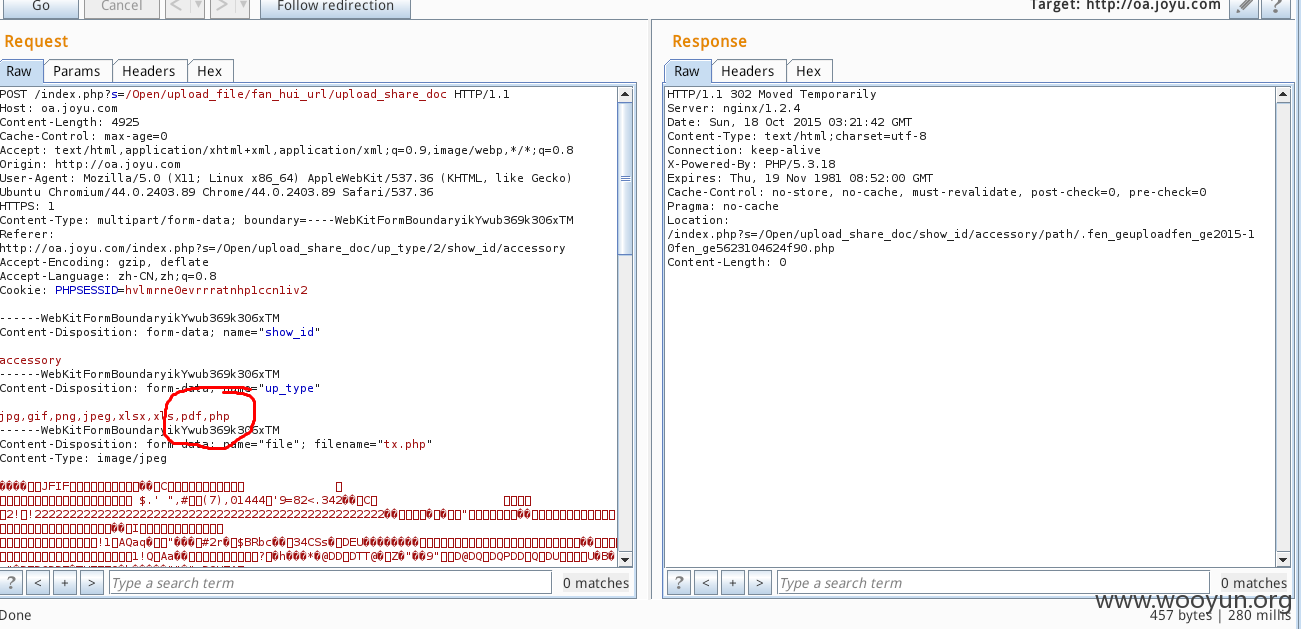
Task: Find previous match in response search
Action: (706, 582)
